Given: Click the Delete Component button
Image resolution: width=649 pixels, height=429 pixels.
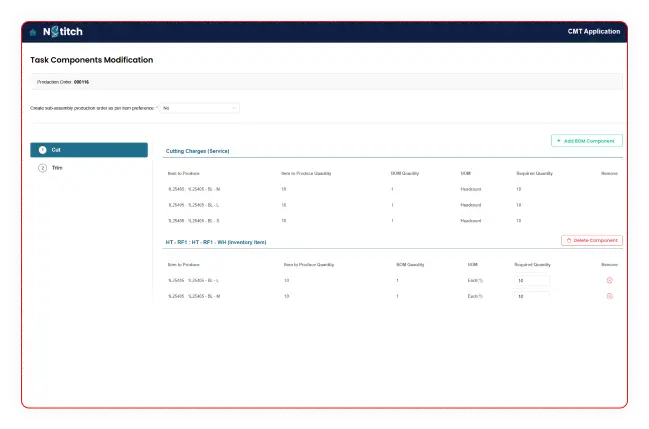Looking at the screenshot, I should pos(592,241).
